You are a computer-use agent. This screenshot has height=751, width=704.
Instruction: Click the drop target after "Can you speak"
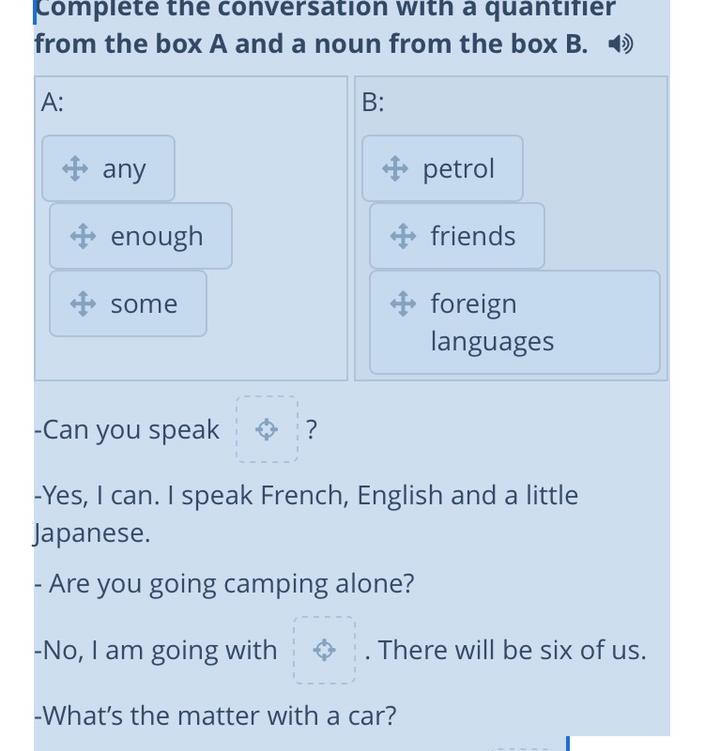pyautogui.click(x=267, y=430)
